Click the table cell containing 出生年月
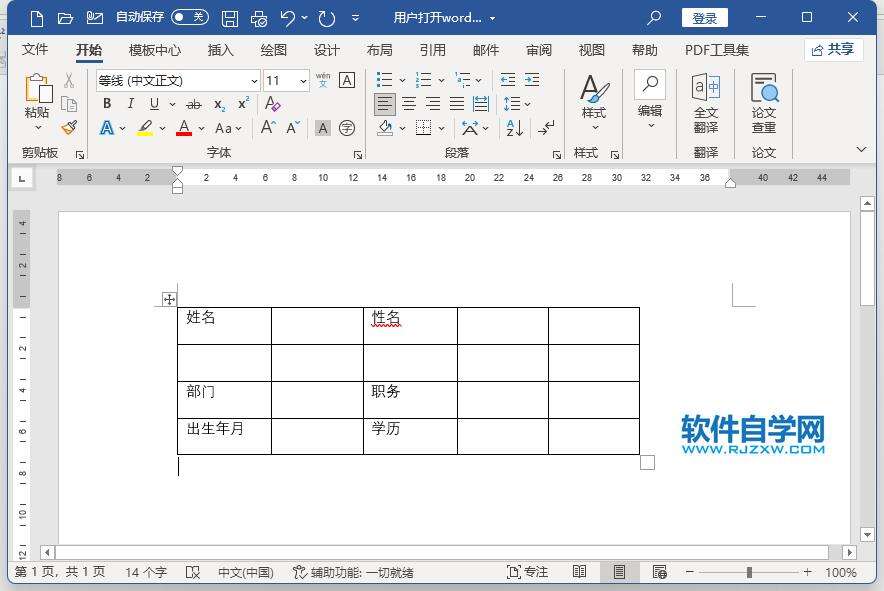The height and width of the screenshot is (591, 884). (224, 436)
